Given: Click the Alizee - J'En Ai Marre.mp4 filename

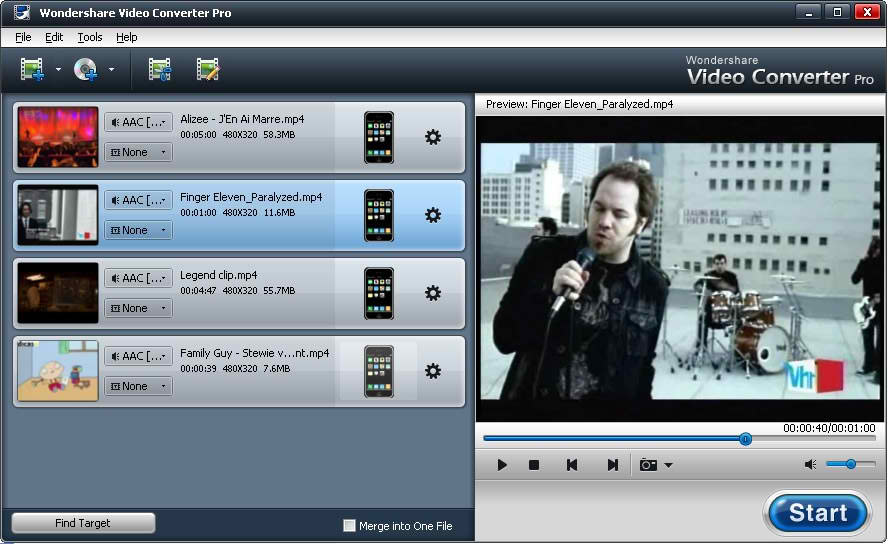Looking at the screenshot, I should (x=242, y=119).
